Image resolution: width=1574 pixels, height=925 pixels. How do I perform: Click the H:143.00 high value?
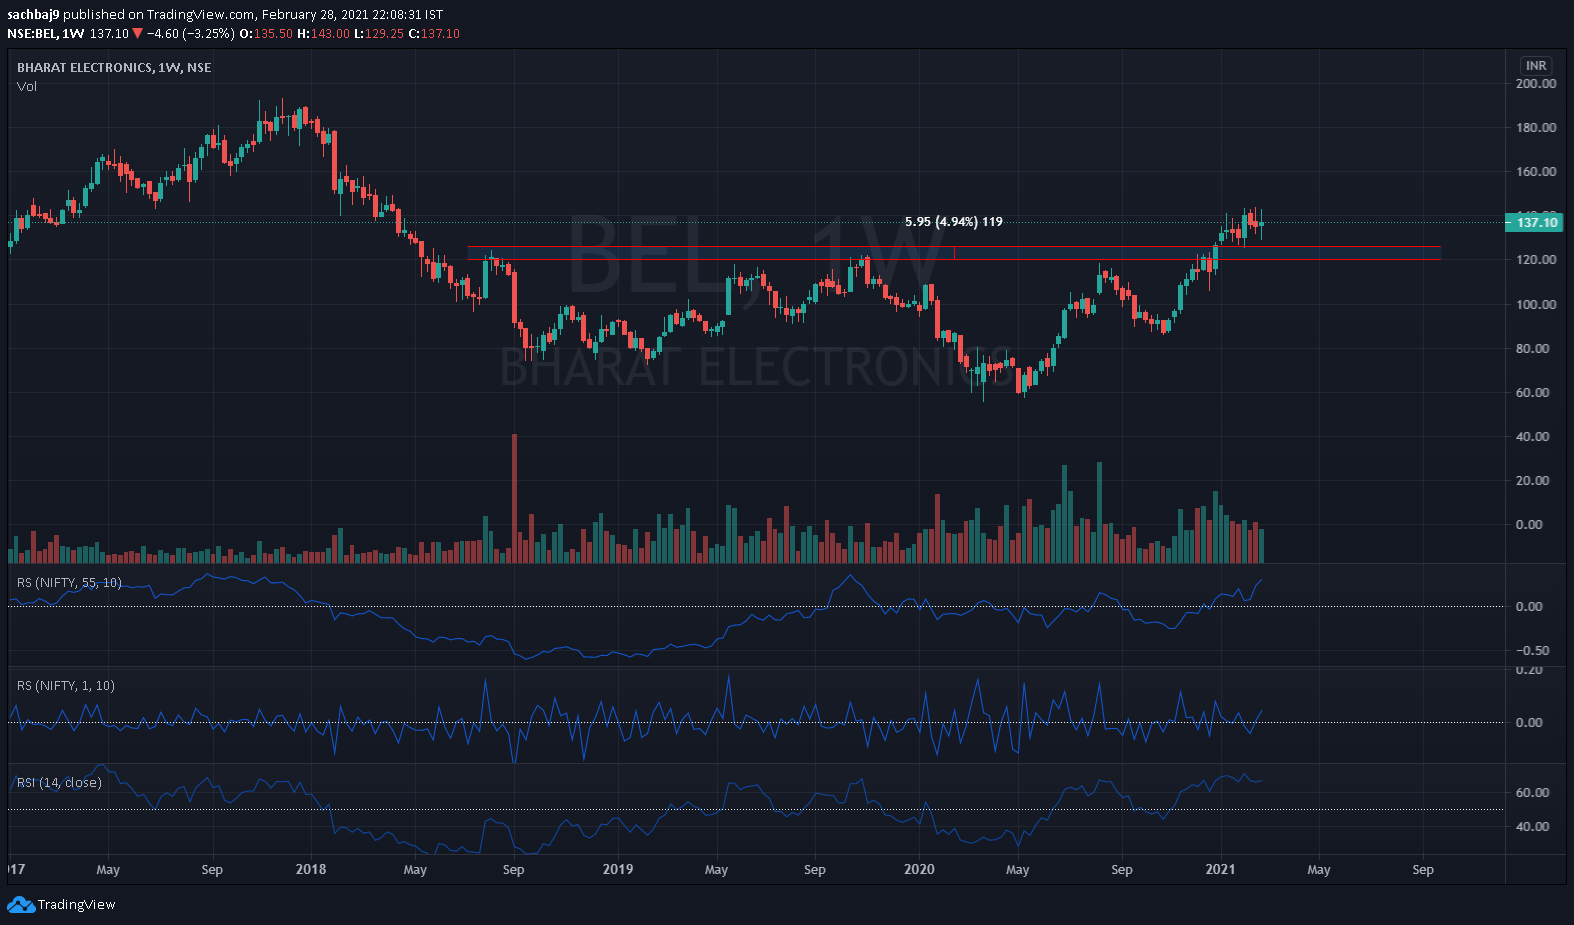tap(323, 33)
